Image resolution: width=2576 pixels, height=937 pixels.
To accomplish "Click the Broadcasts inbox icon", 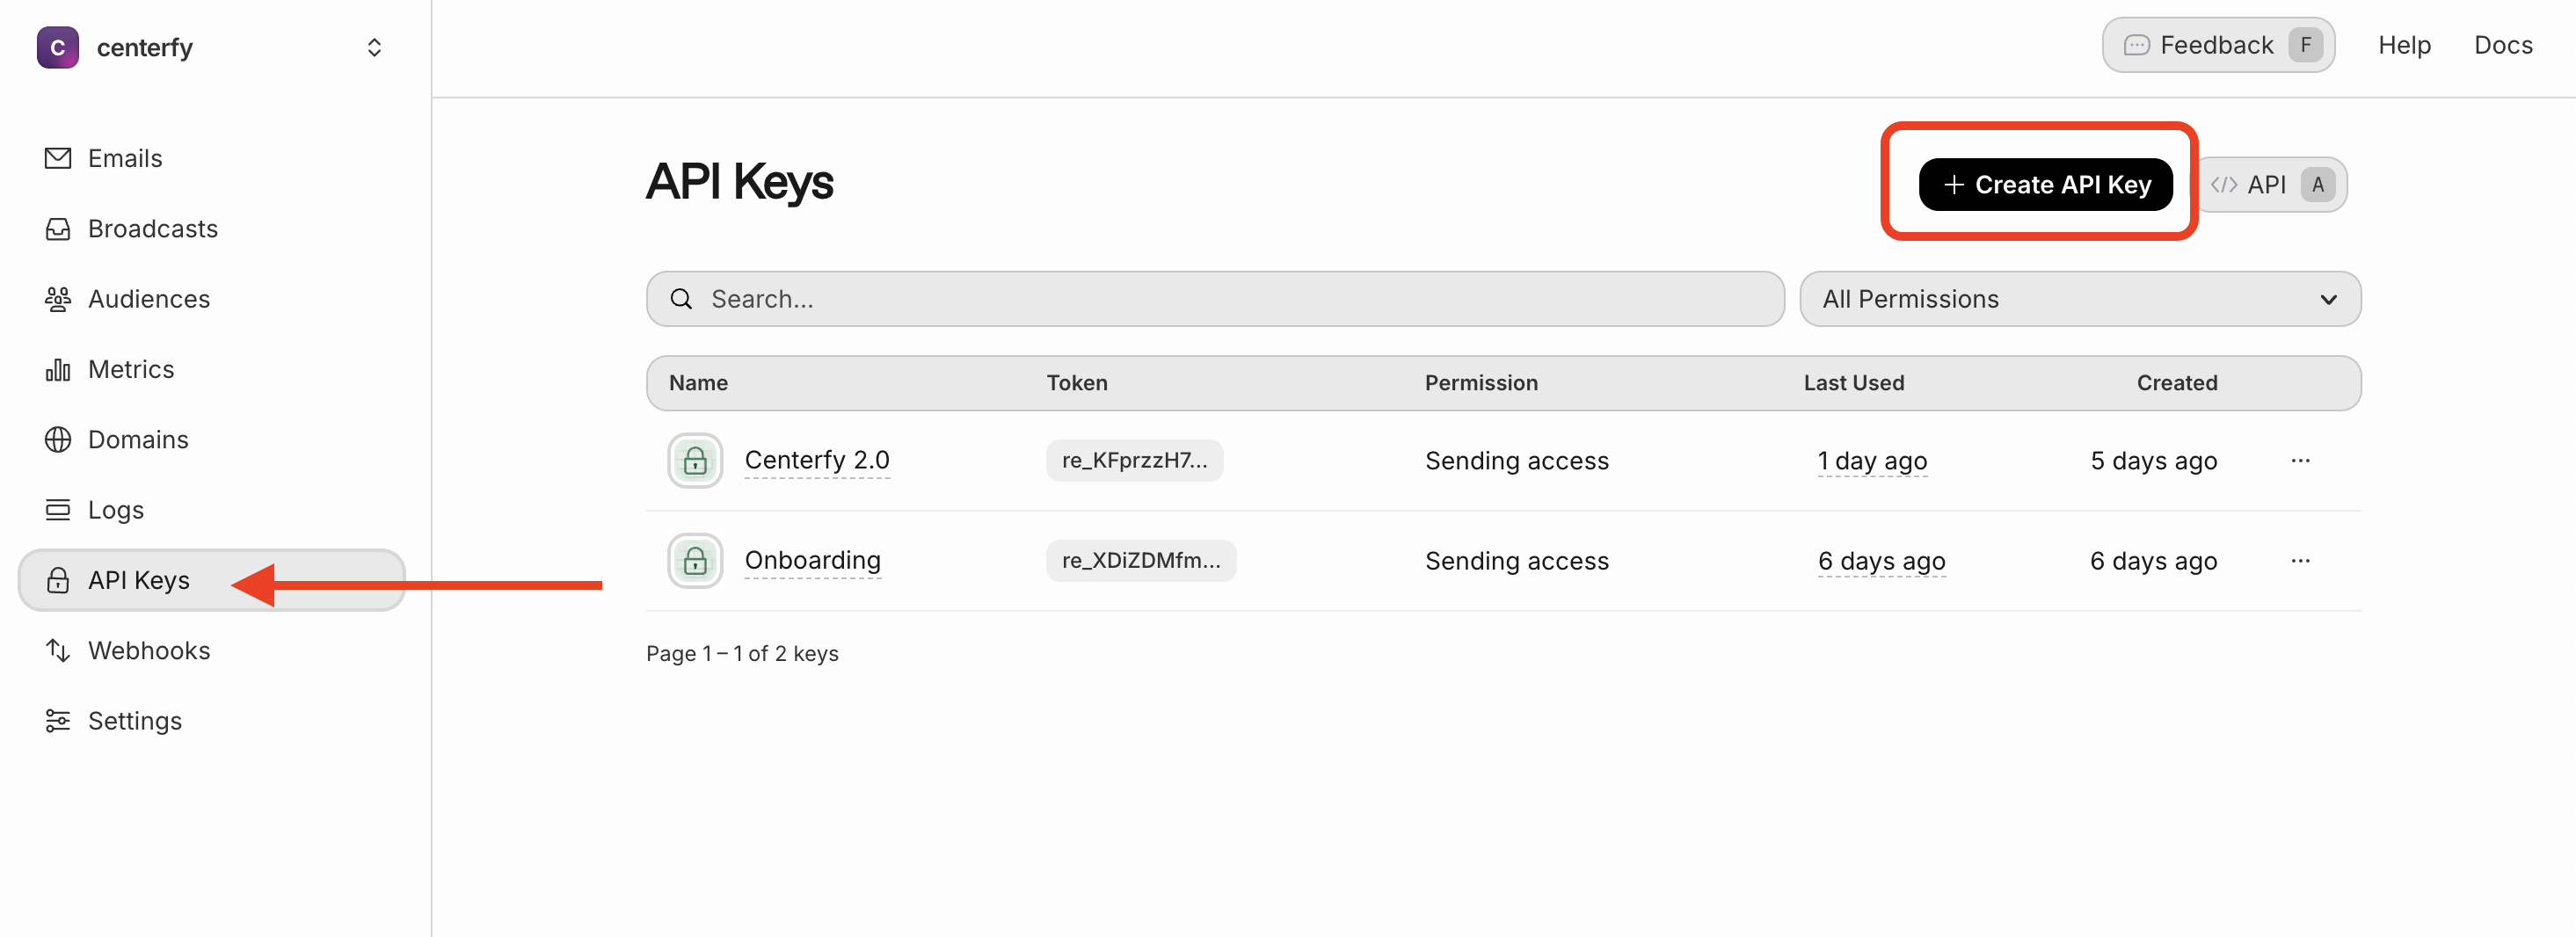I will point(58,229).
